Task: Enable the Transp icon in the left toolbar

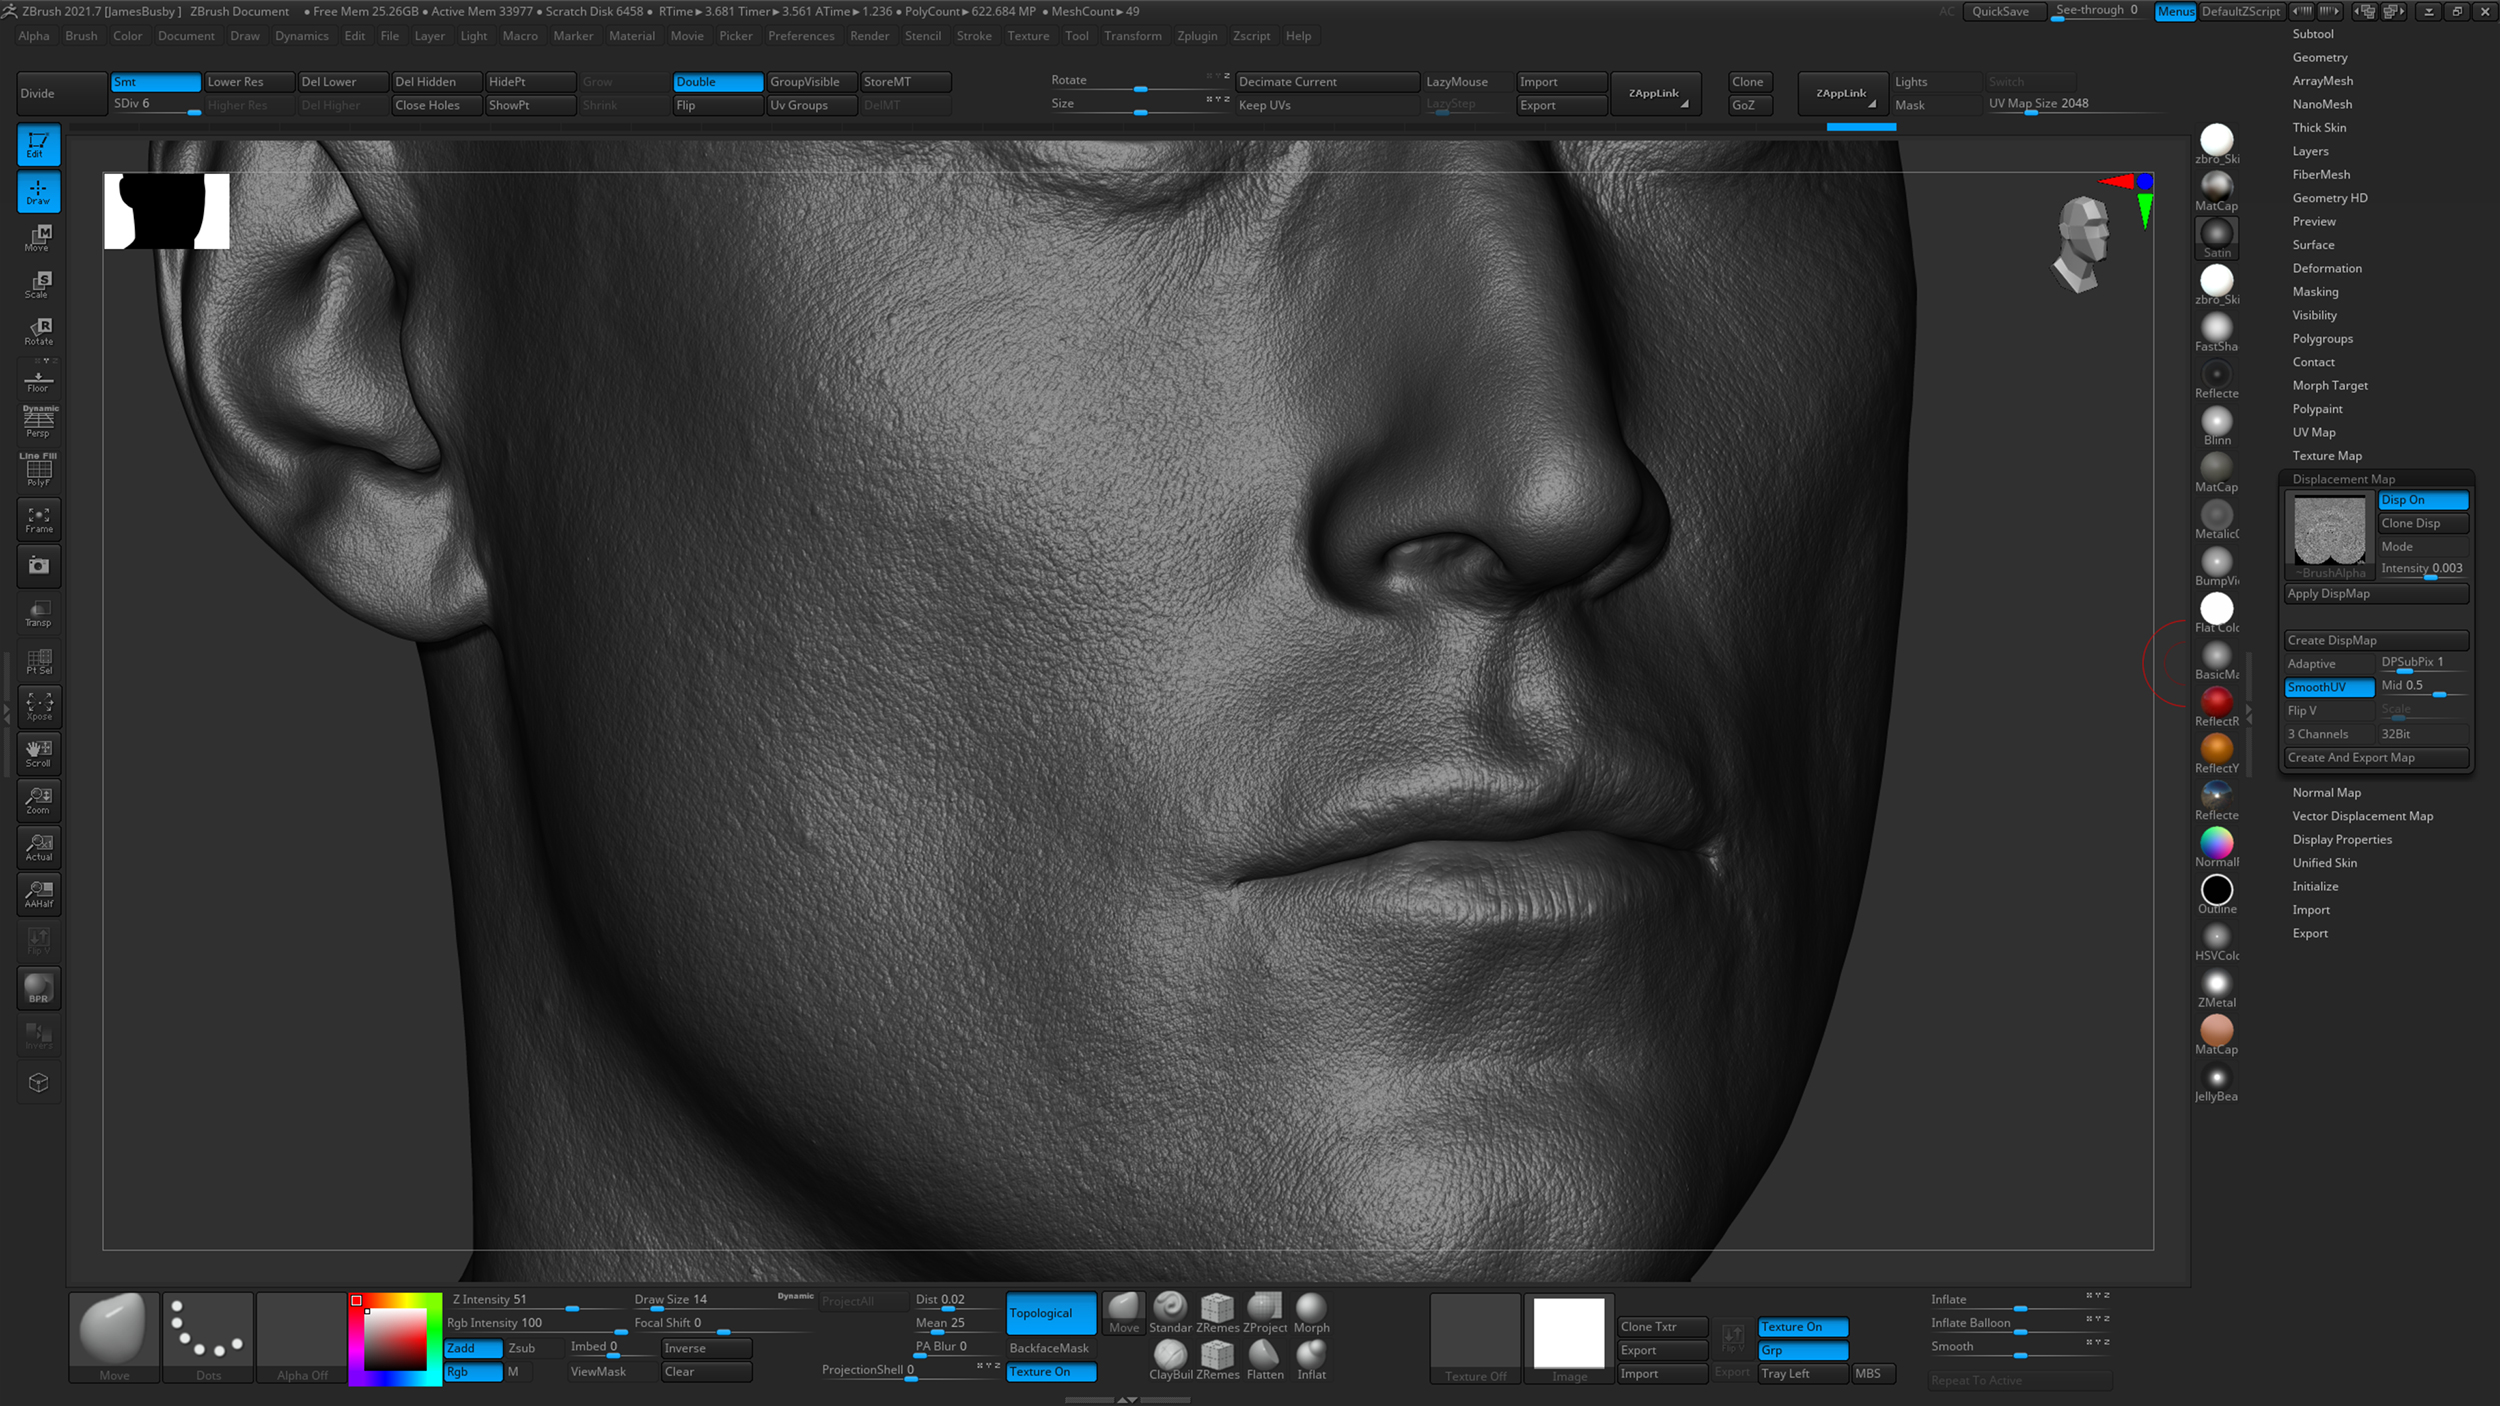Action: click(x=38, y=613)
